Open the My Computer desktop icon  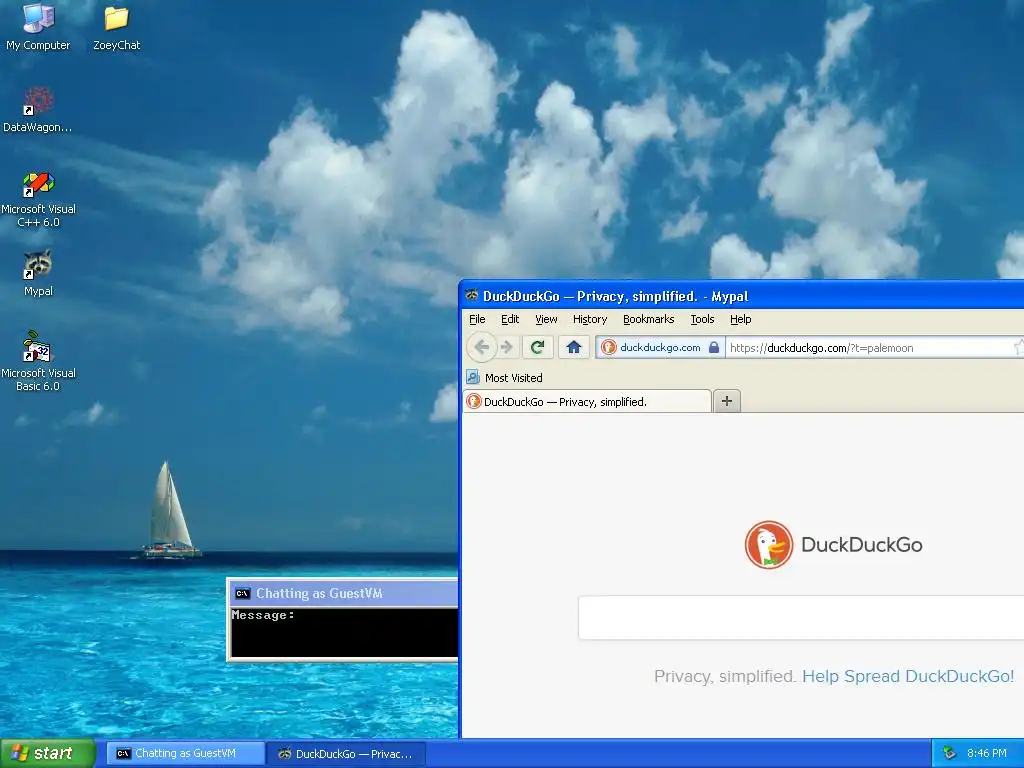tap(38, 27)
